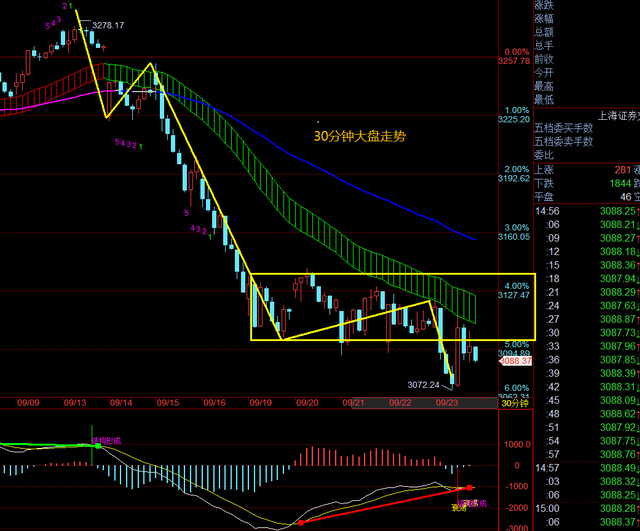The image size is (640, 531).
Task: Click the tick price 3088.62
Action: 618,414
